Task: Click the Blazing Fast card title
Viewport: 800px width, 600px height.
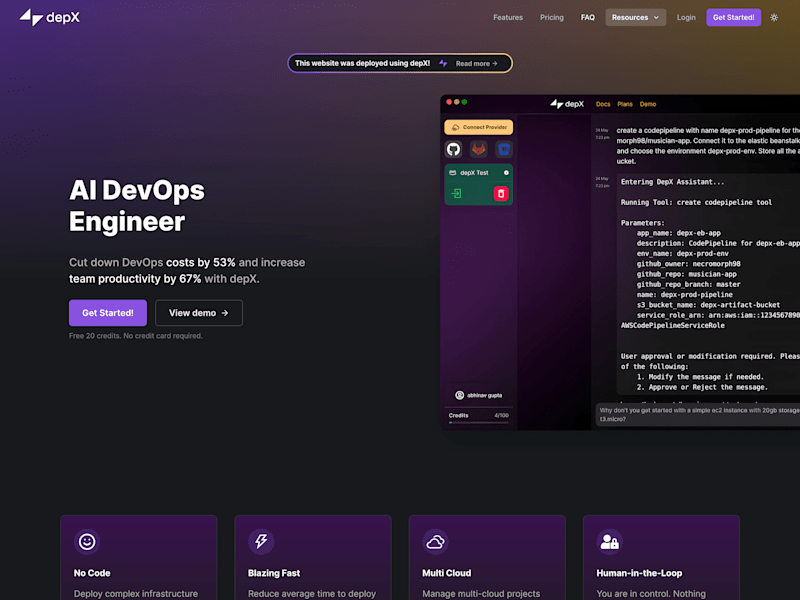Action: pos(274,573)
